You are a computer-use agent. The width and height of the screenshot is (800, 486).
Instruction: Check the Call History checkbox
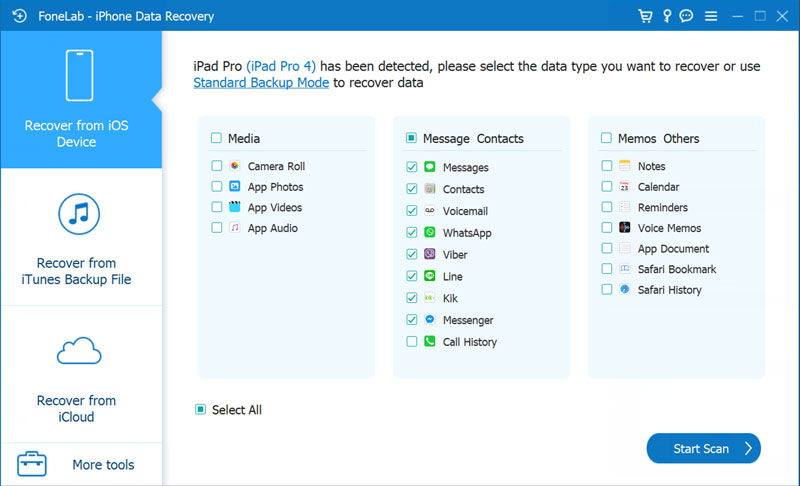(412, 342)
